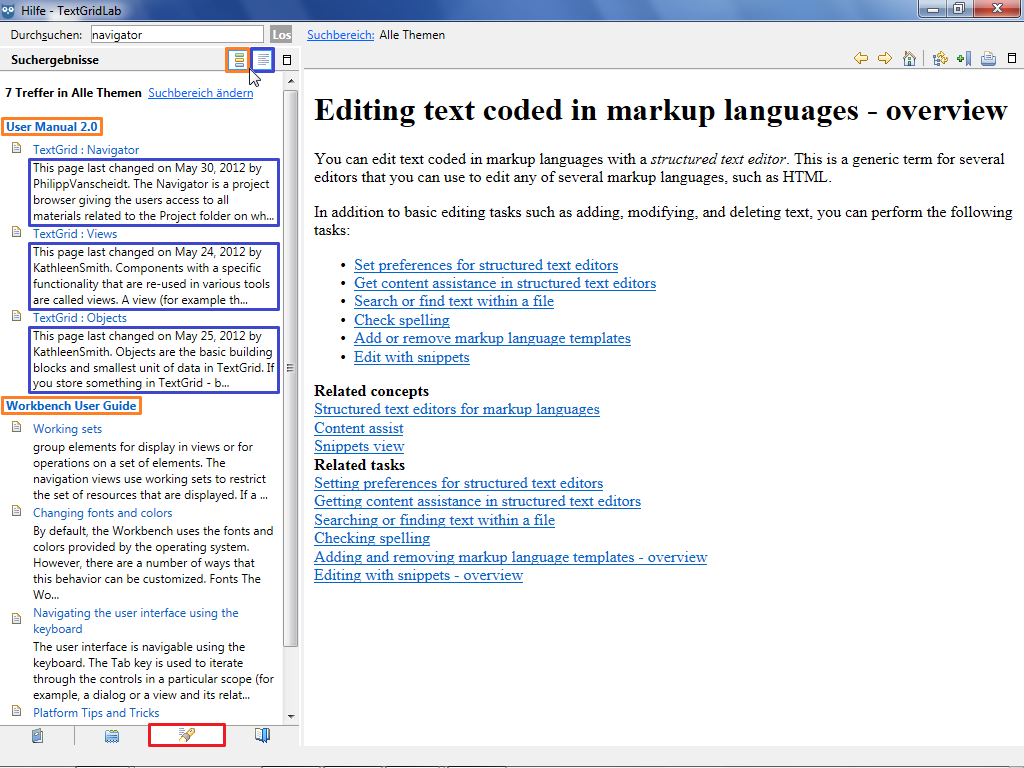Collapse the Workbench User Guide category
The image size is (1024, 768).
point(71,406)
